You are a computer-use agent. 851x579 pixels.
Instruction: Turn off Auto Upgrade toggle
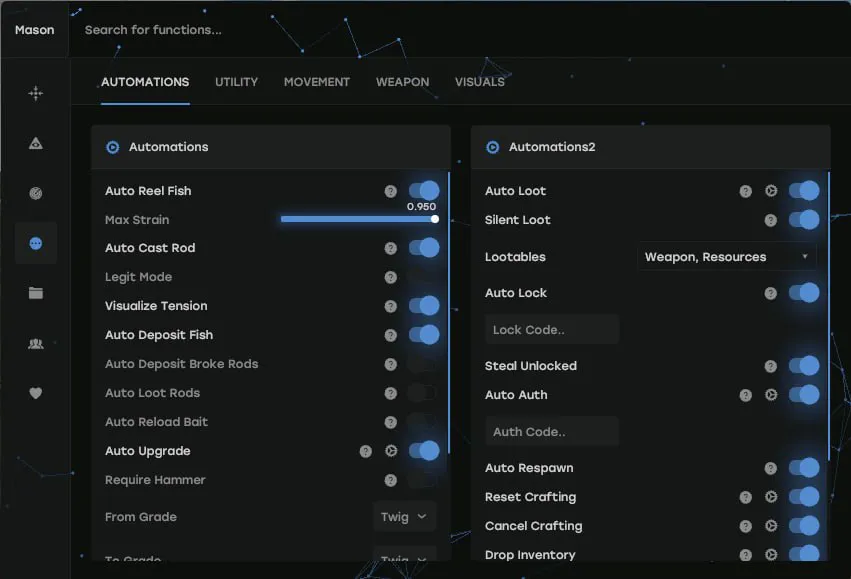pos(424,451)
